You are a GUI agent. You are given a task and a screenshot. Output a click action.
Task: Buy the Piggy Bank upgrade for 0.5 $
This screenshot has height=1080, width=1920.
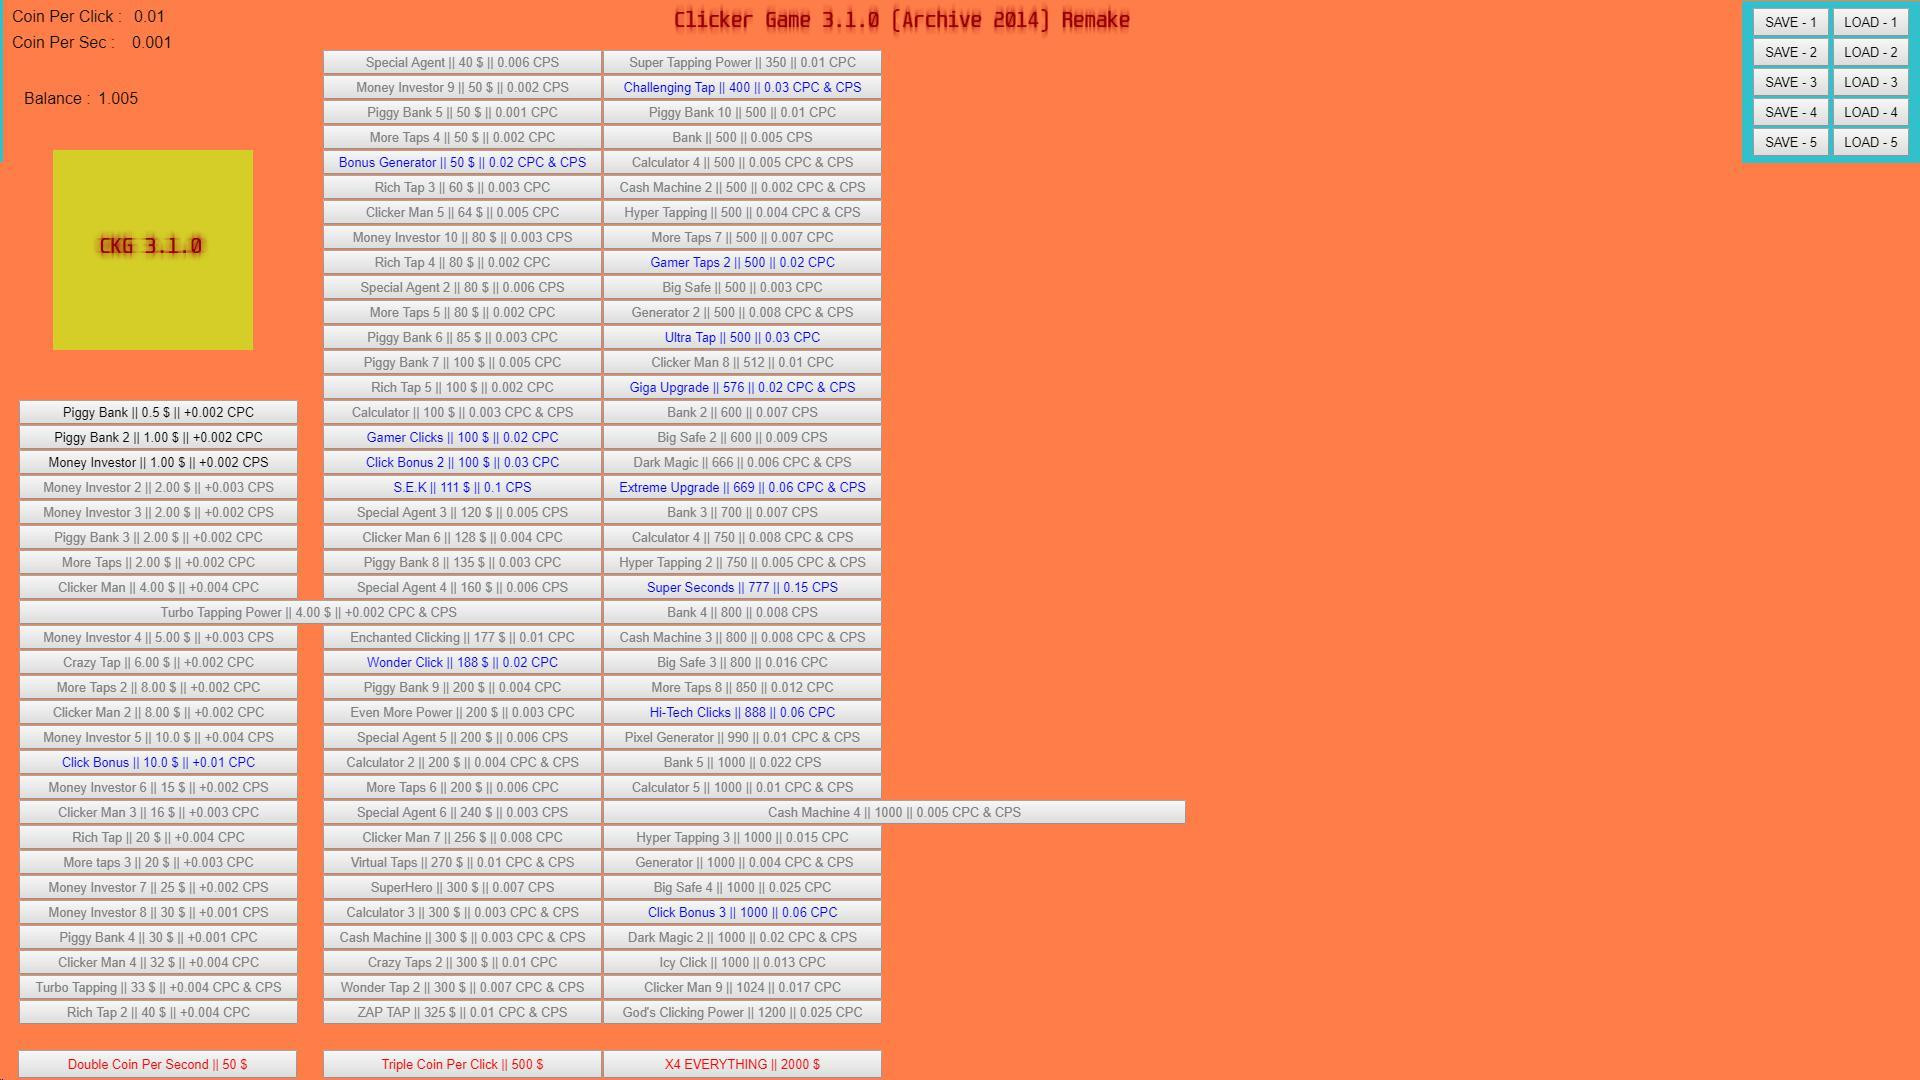tap(157, 412)
